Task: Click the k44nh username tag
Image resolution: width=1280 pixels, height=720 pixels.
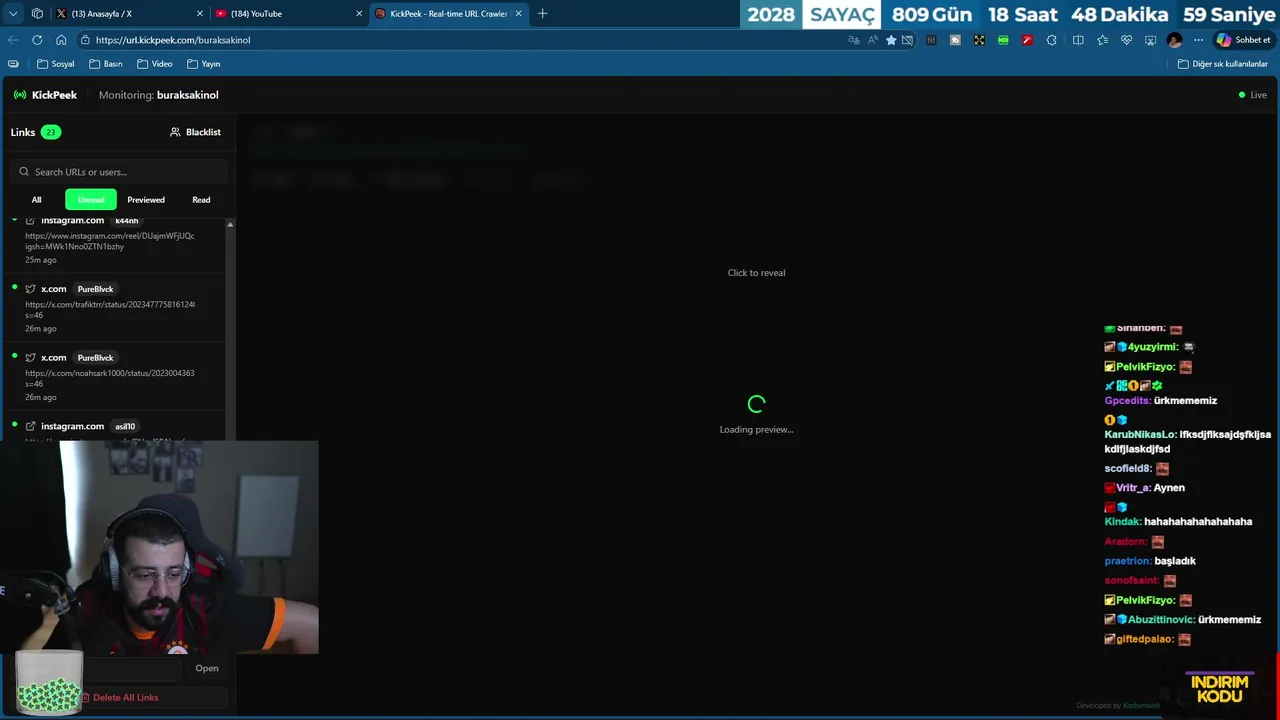Action: click(x=127, y=220)
